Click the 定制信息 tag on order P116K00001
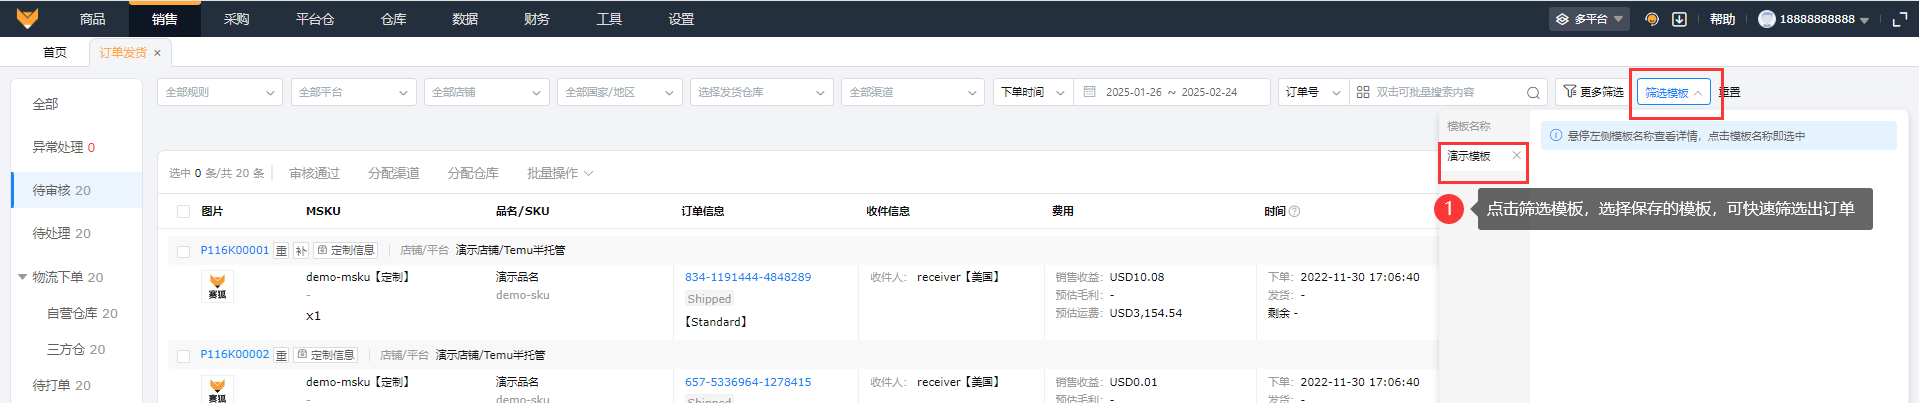The width and height of the screenshot is (1919, 403). 346,250
